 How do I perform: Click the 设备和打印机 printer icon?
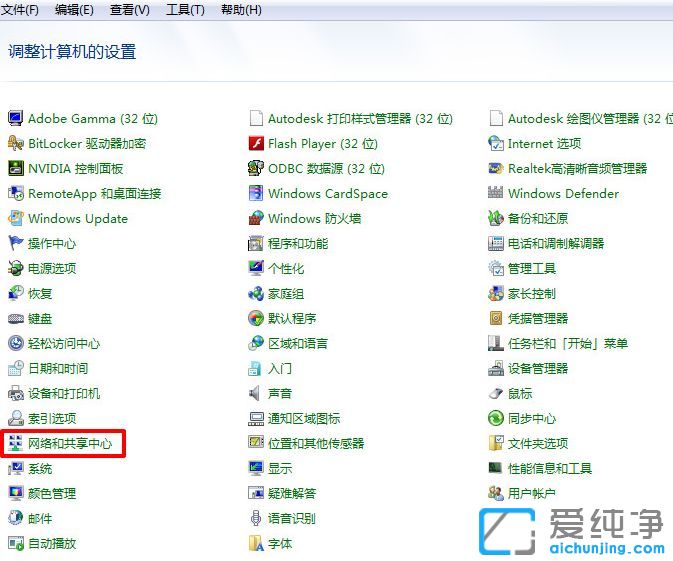tap(16, 393)
